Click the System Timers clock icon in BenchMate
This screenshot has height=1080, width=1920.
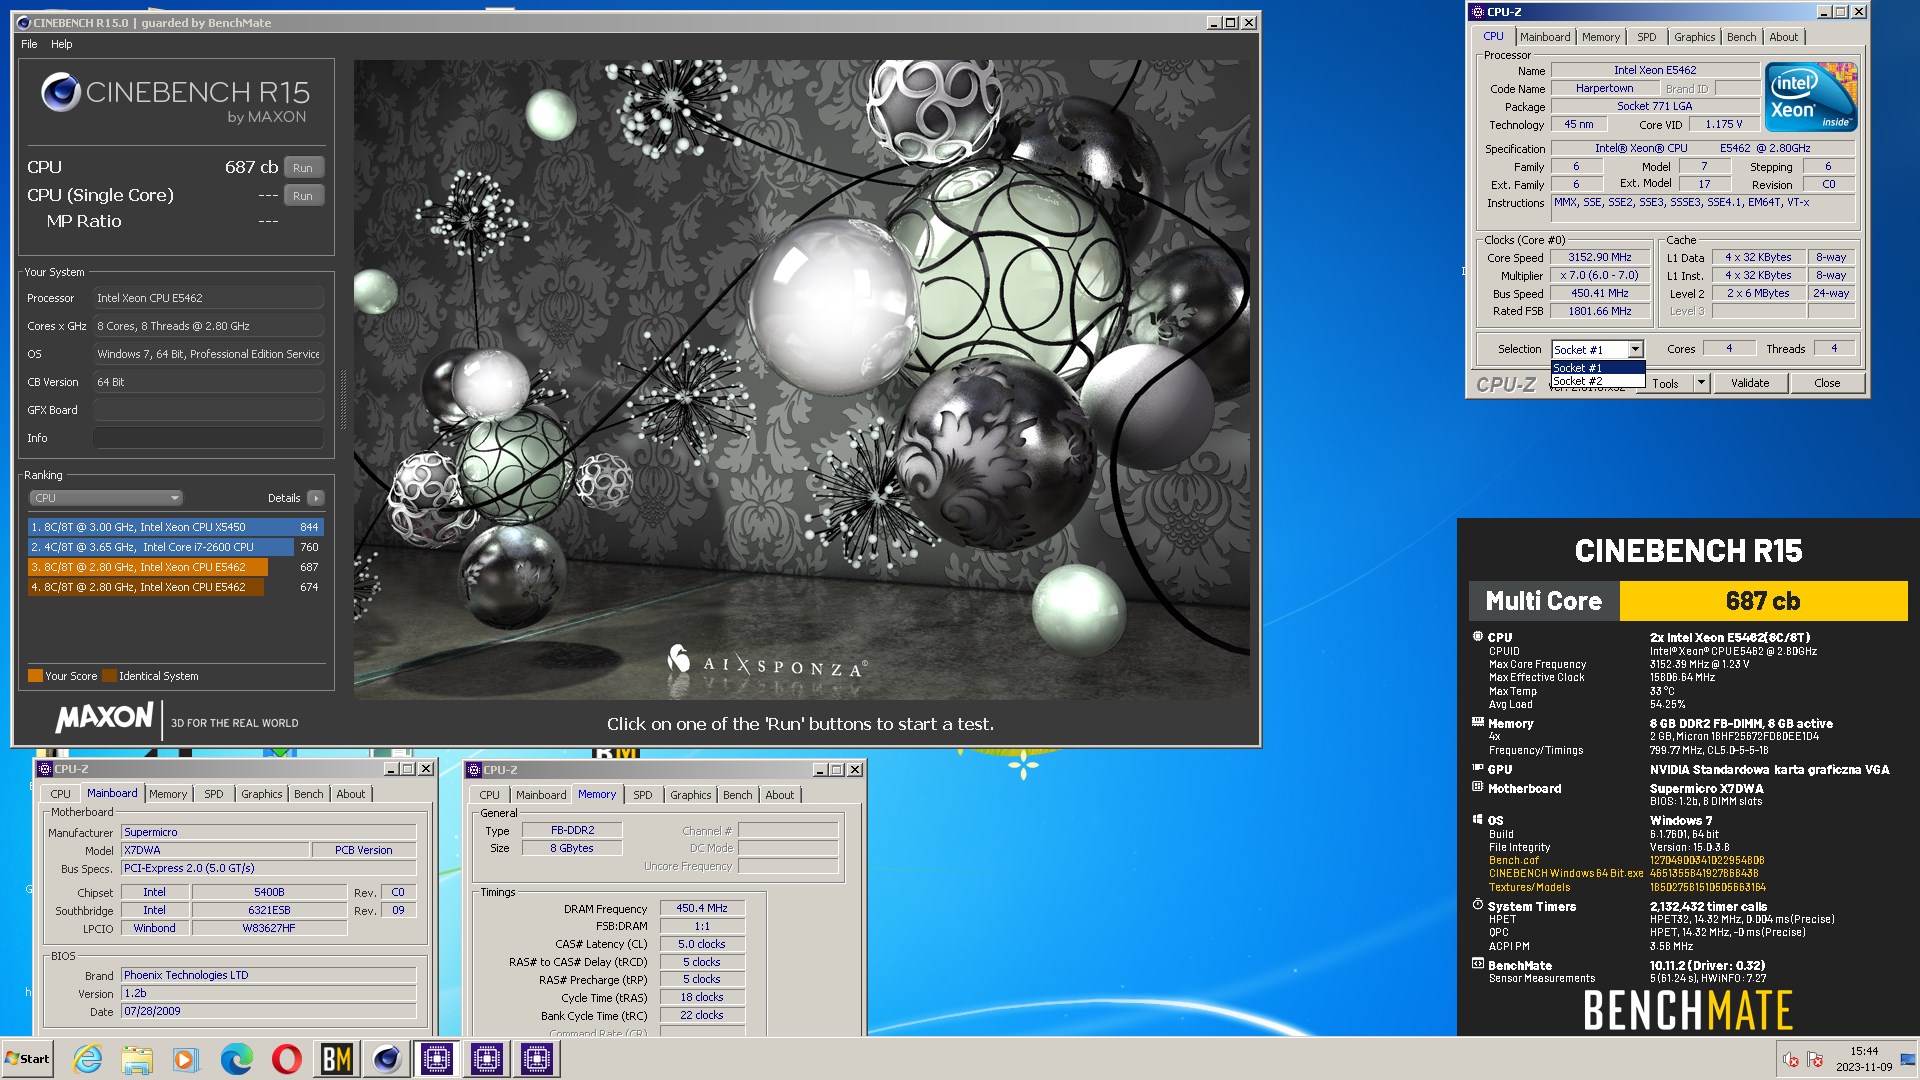coord(1478,905)
